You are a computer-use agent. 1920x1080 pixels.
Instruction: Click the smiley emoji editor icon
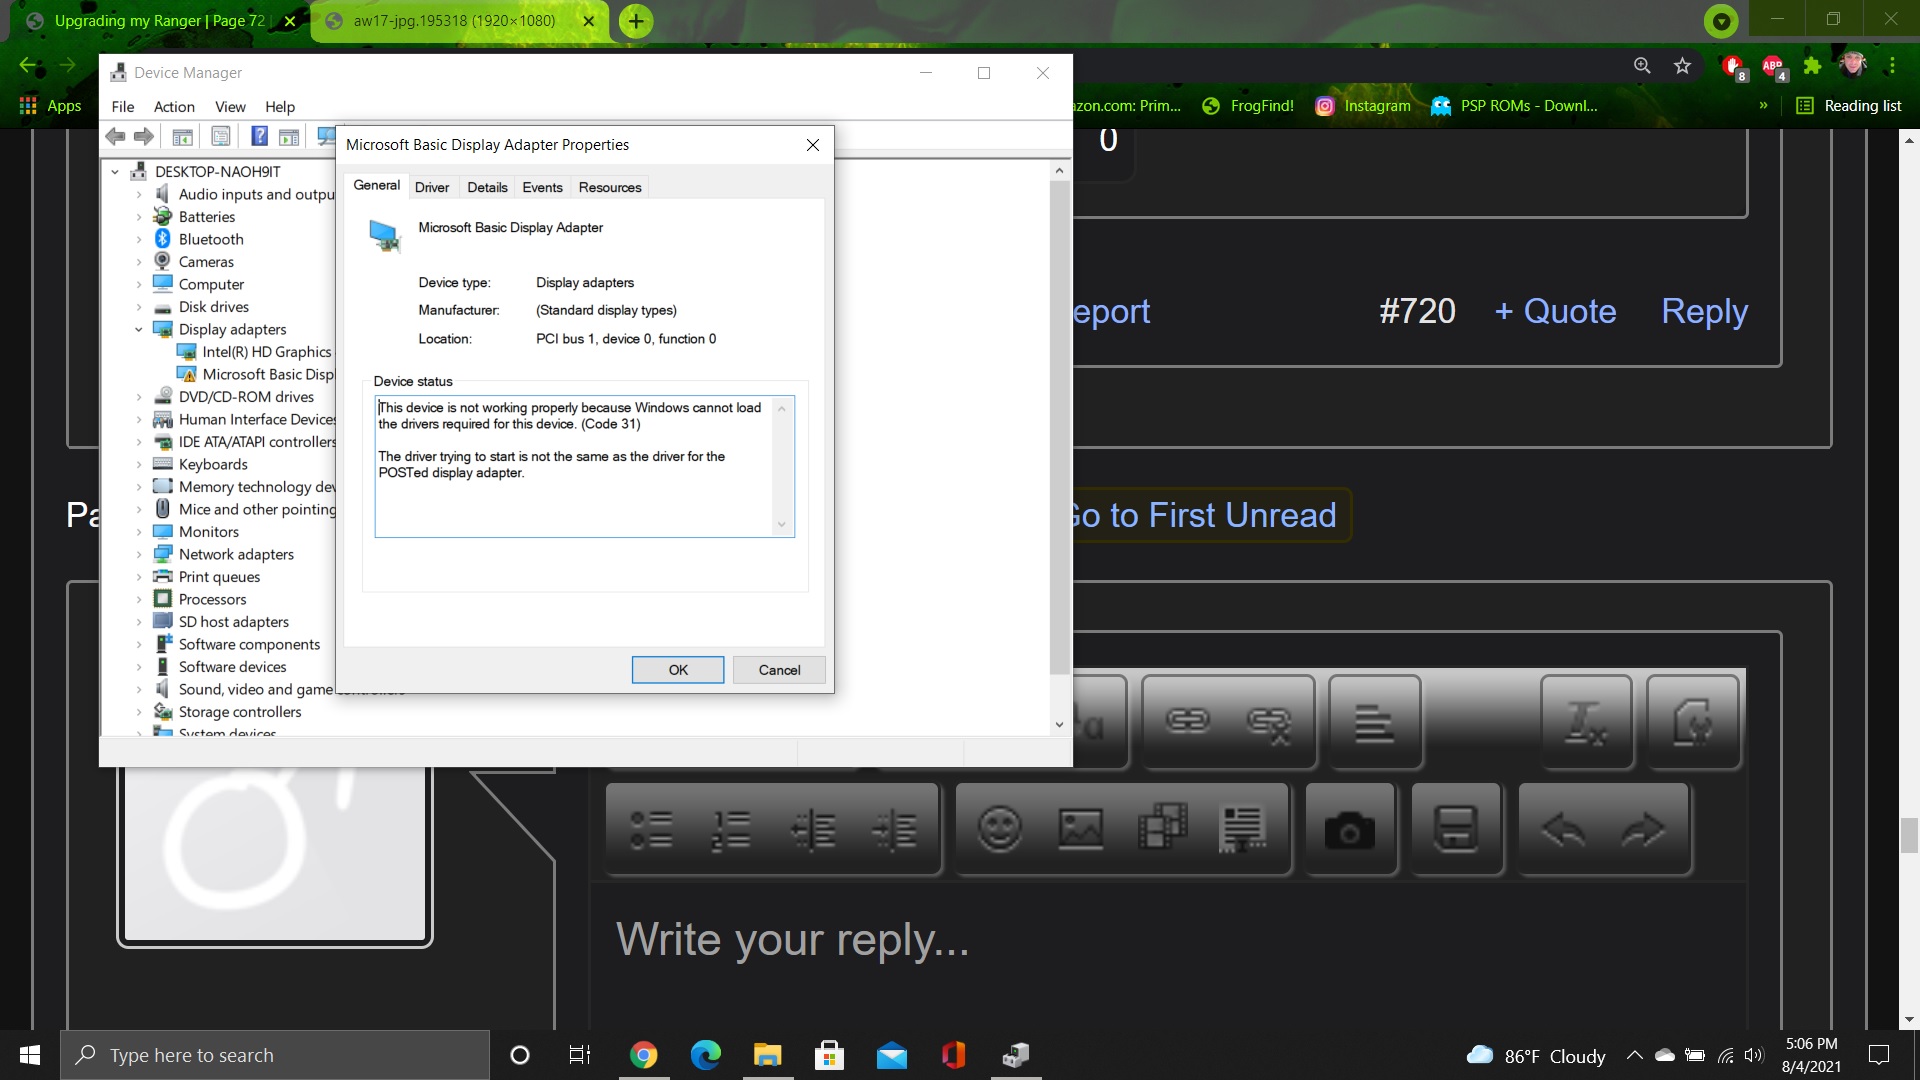point(999,829)
